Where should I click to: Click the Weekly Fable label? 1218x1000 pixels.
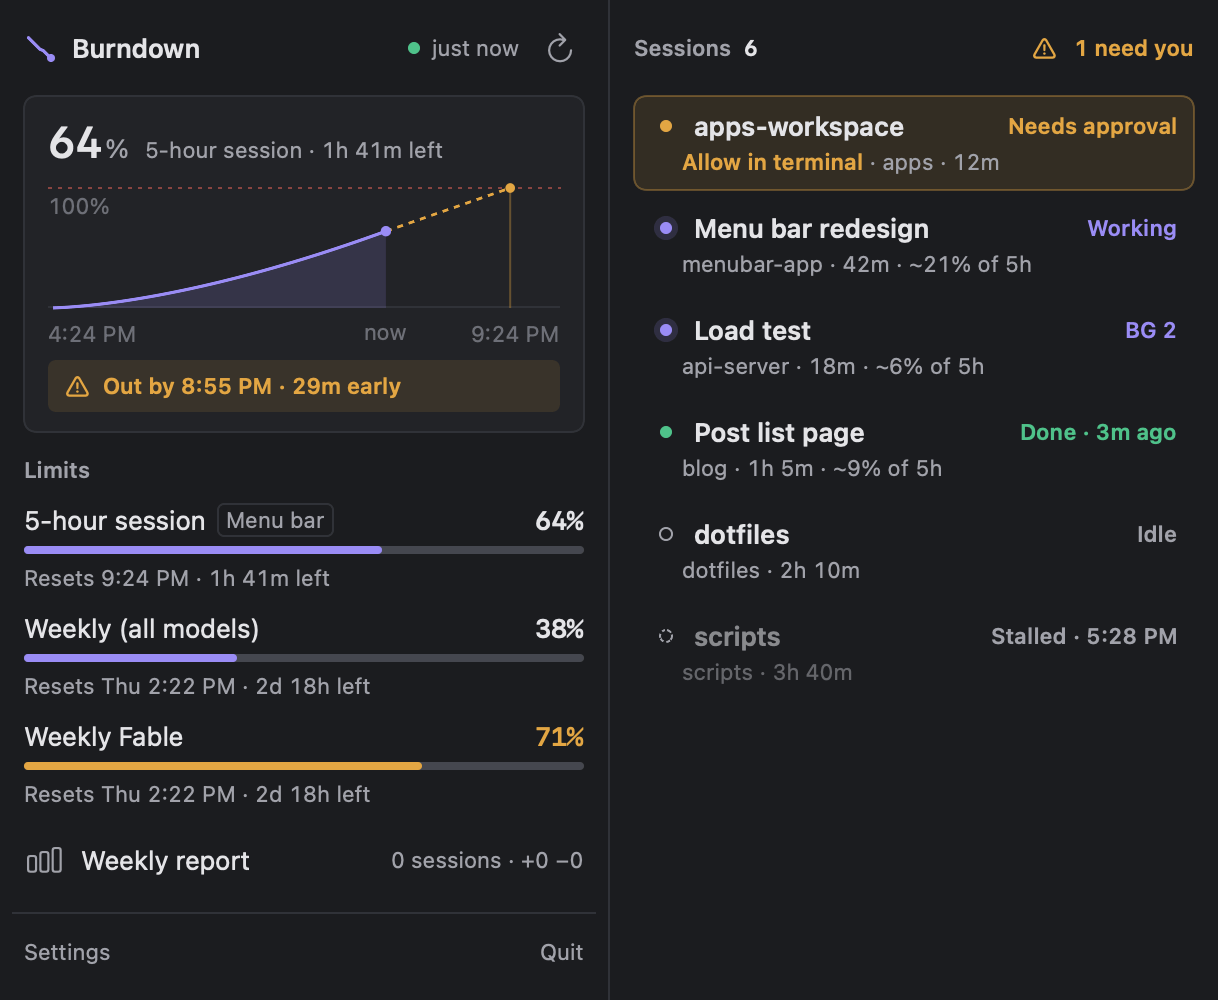pyautogui.click(x=104, y=737)
